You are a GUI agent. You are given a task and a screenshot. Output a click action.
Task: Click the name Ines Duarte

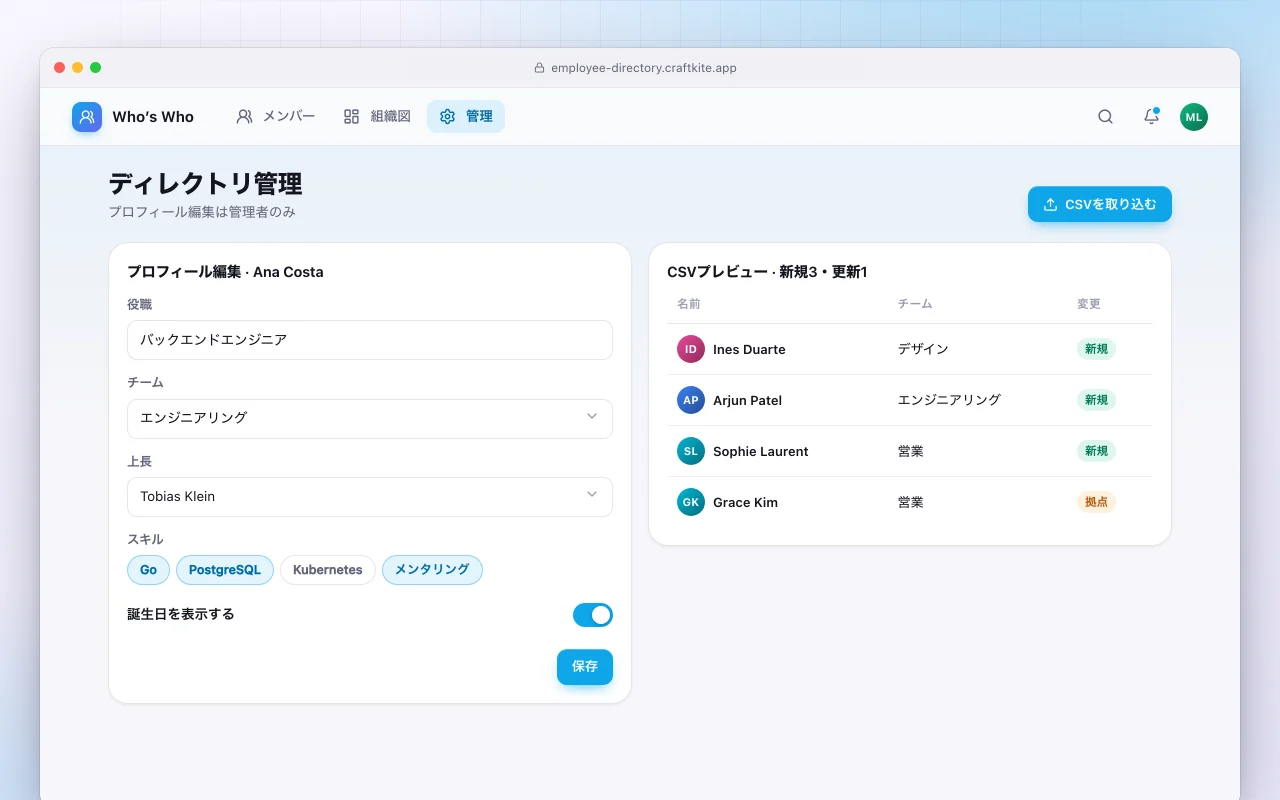749,349
